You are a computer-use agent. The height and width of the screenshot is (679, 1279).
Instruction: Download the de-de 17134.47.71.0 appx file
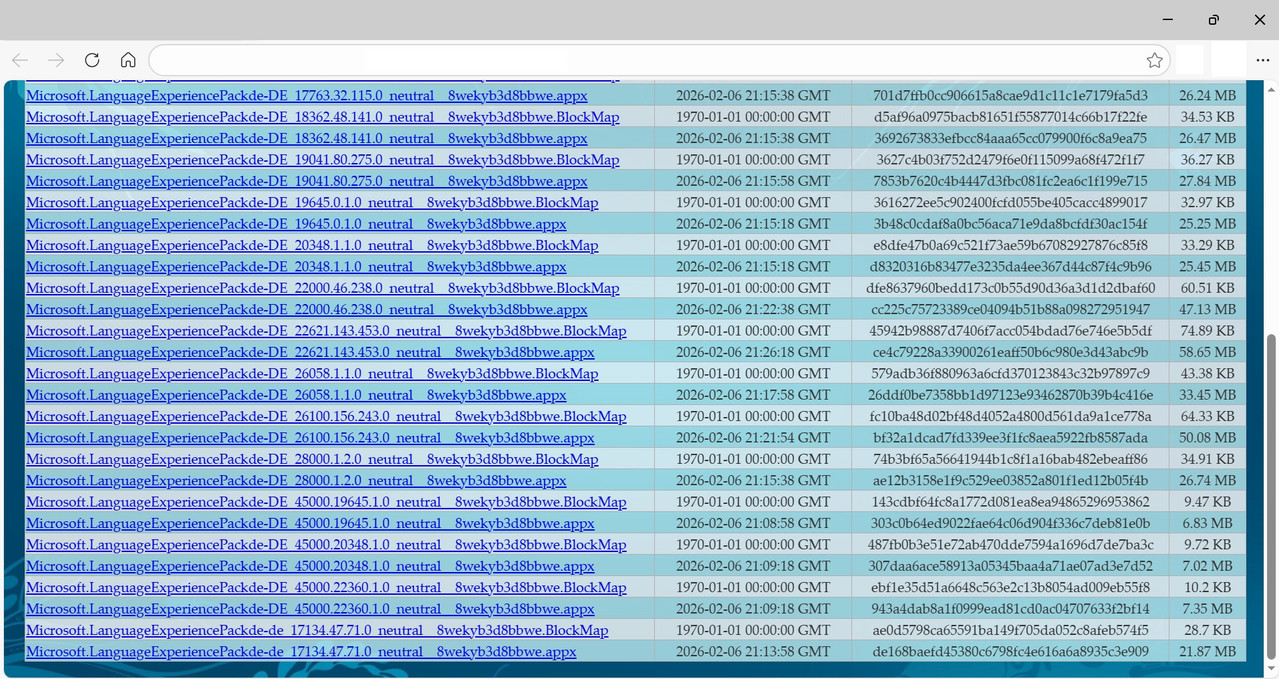301,652
